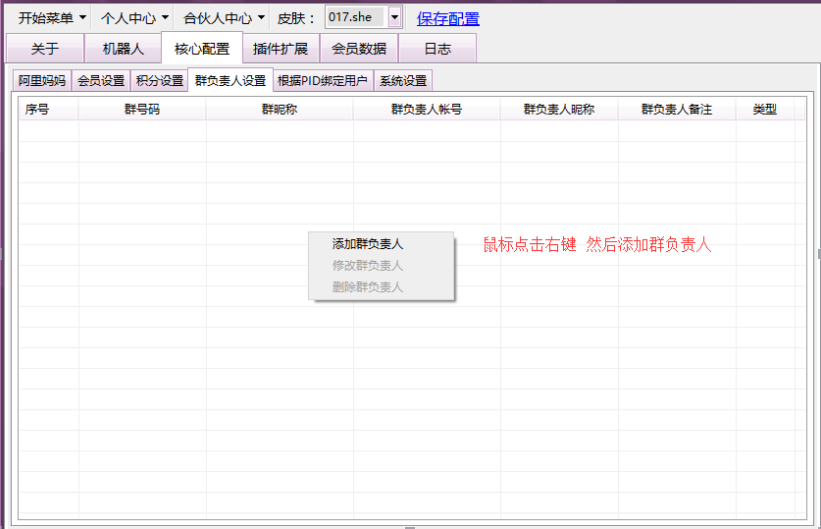This screenshot has height=529, width=821.
Task: Select the 会员设置 sub-tab
Action: 101,81
